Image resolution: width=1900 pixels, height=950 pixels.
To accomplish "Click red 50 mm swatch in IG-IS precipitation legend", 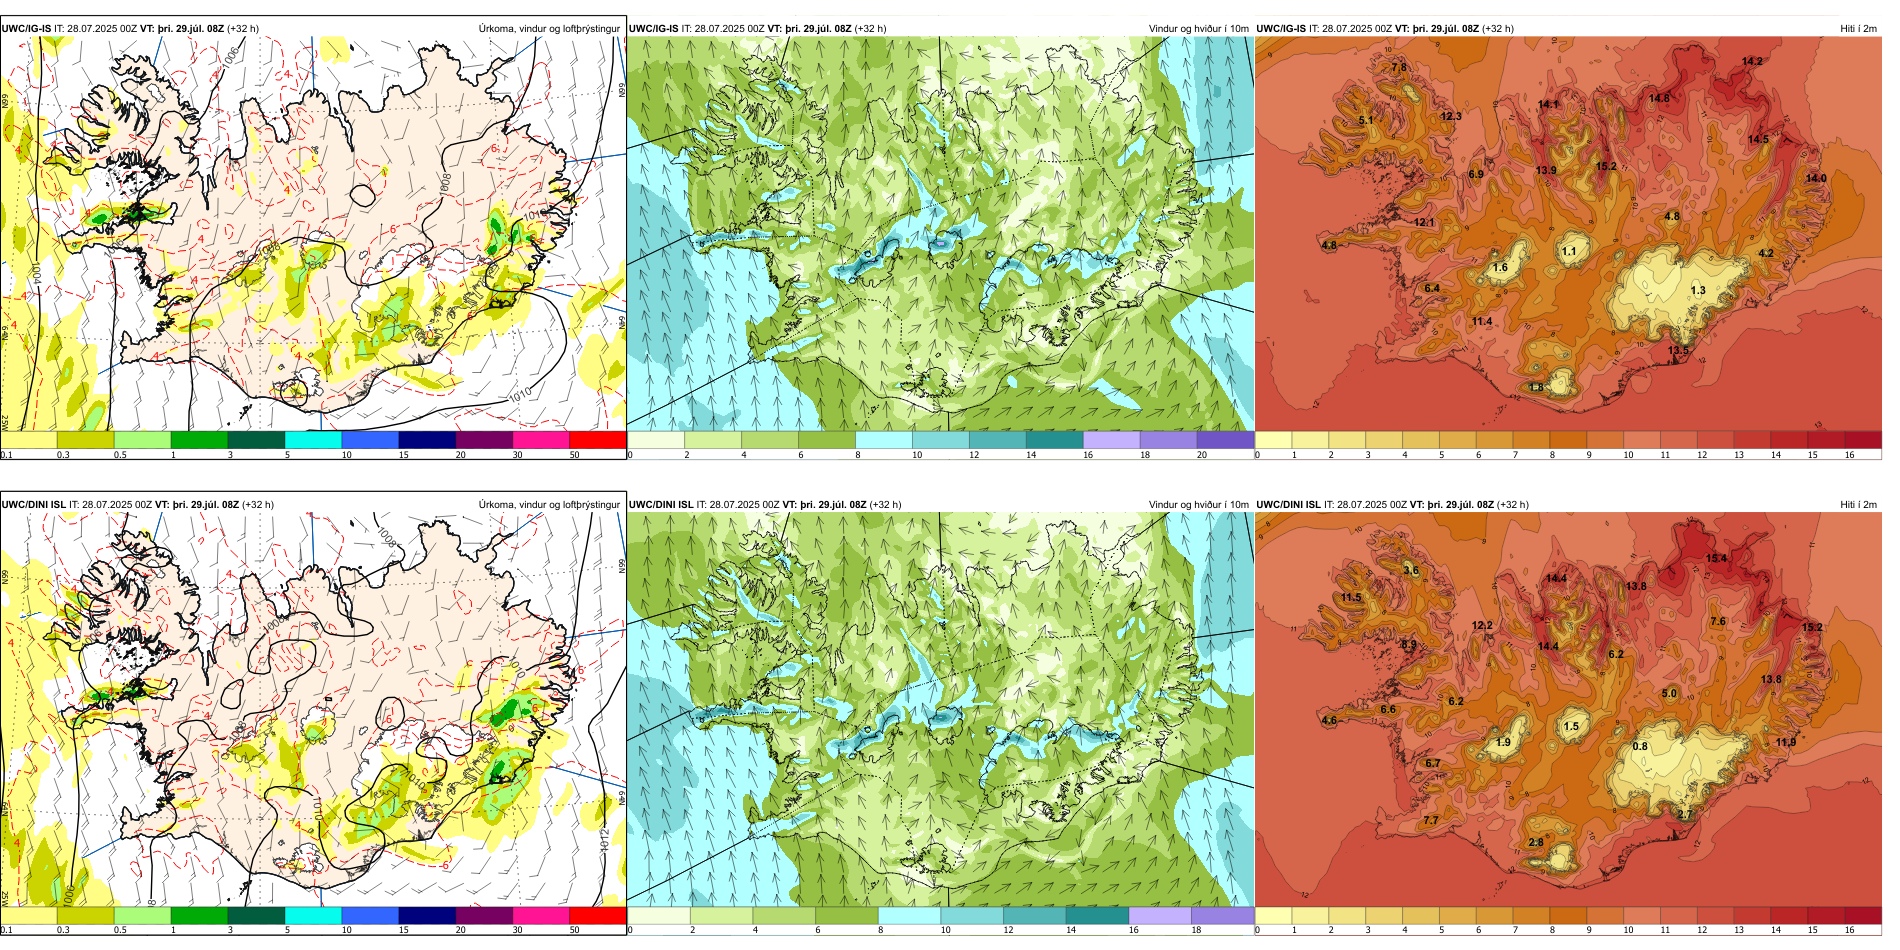I will (598, 440).
